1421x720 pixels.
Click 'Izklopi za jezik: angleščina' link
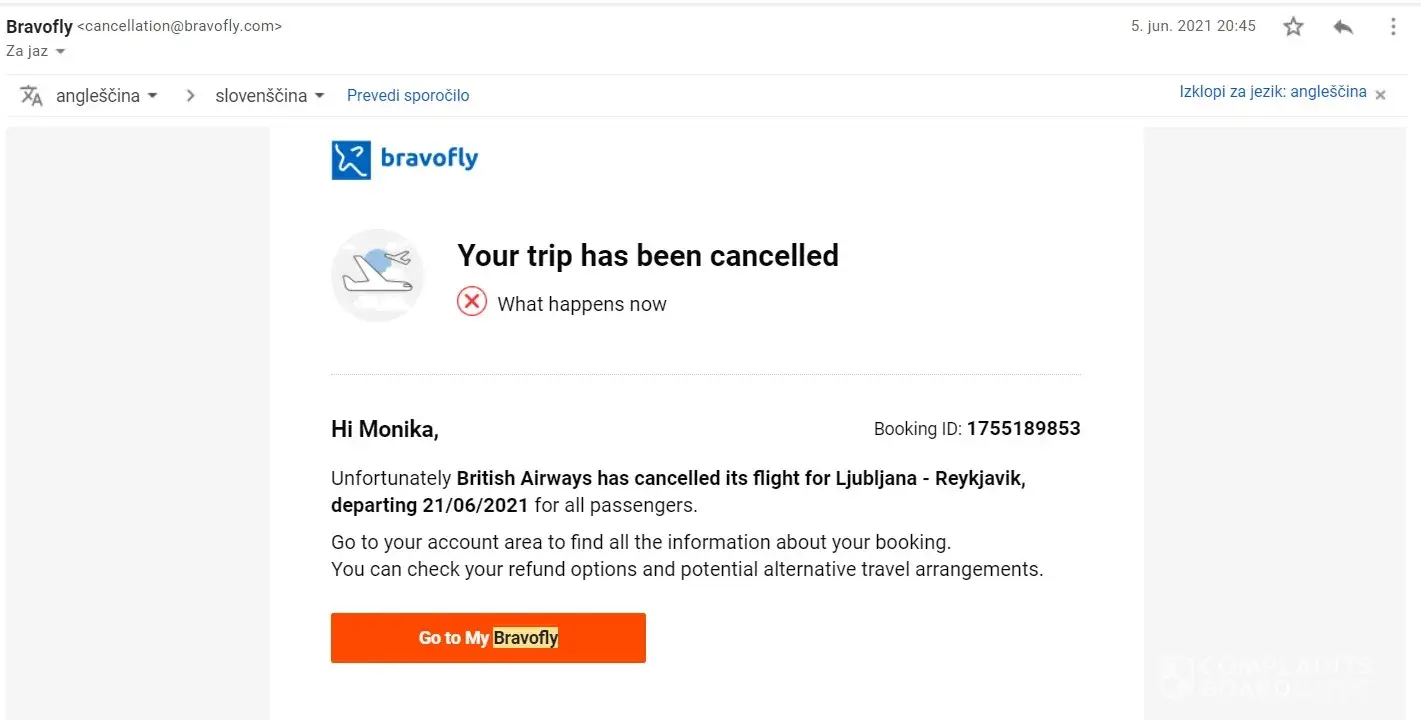pyautogui.click(x=1273, y=92)
